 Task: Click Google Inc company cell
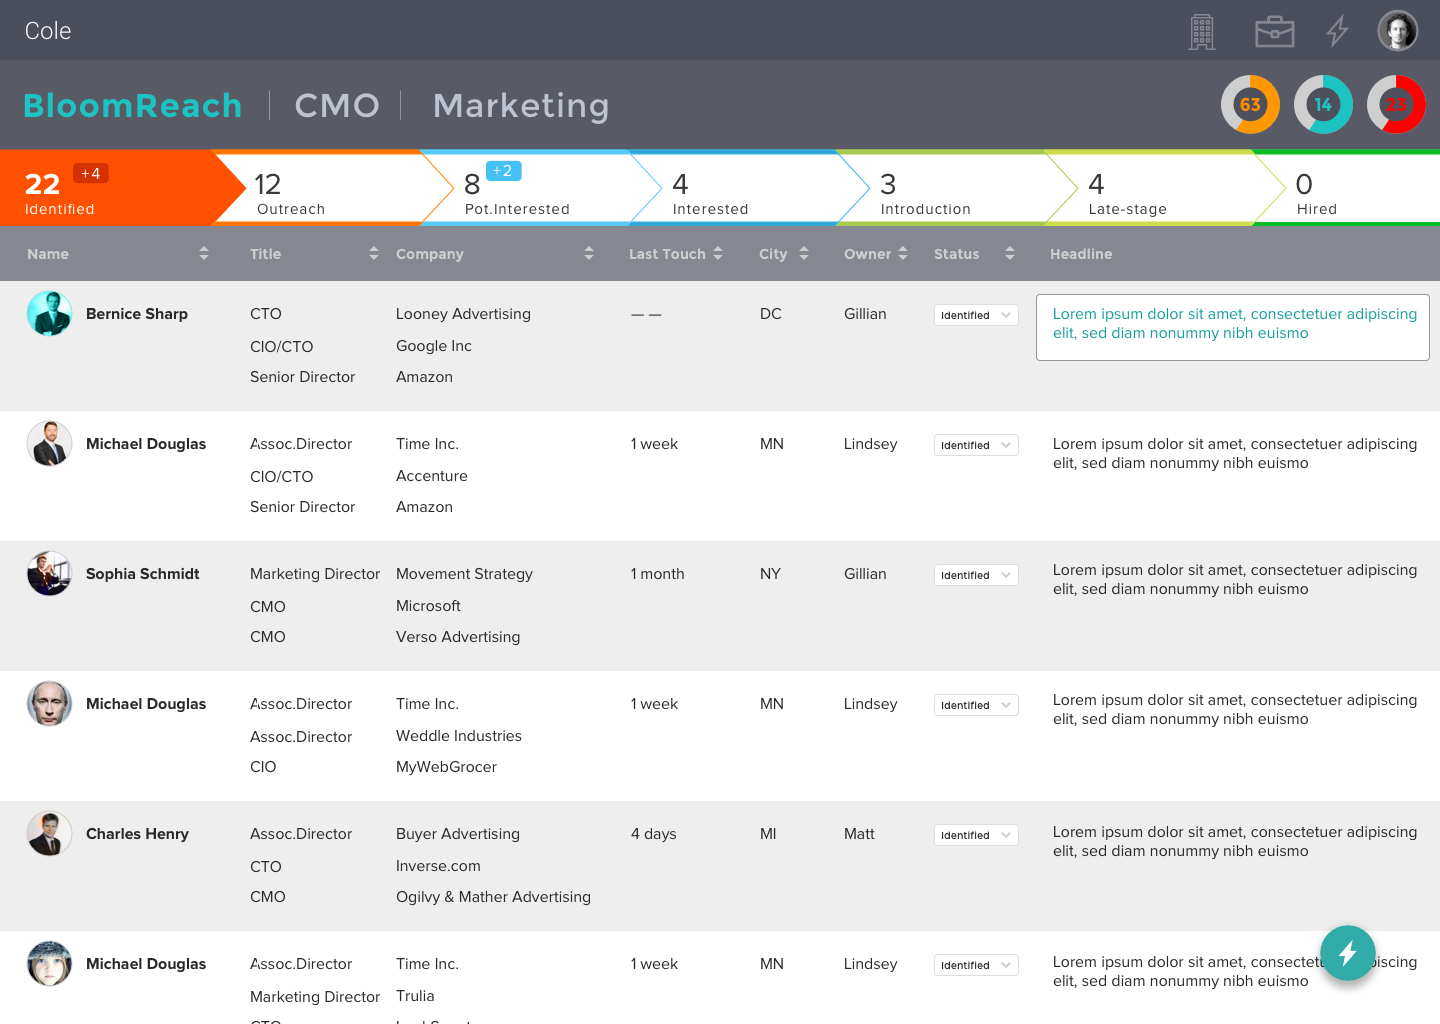[434, 346]
